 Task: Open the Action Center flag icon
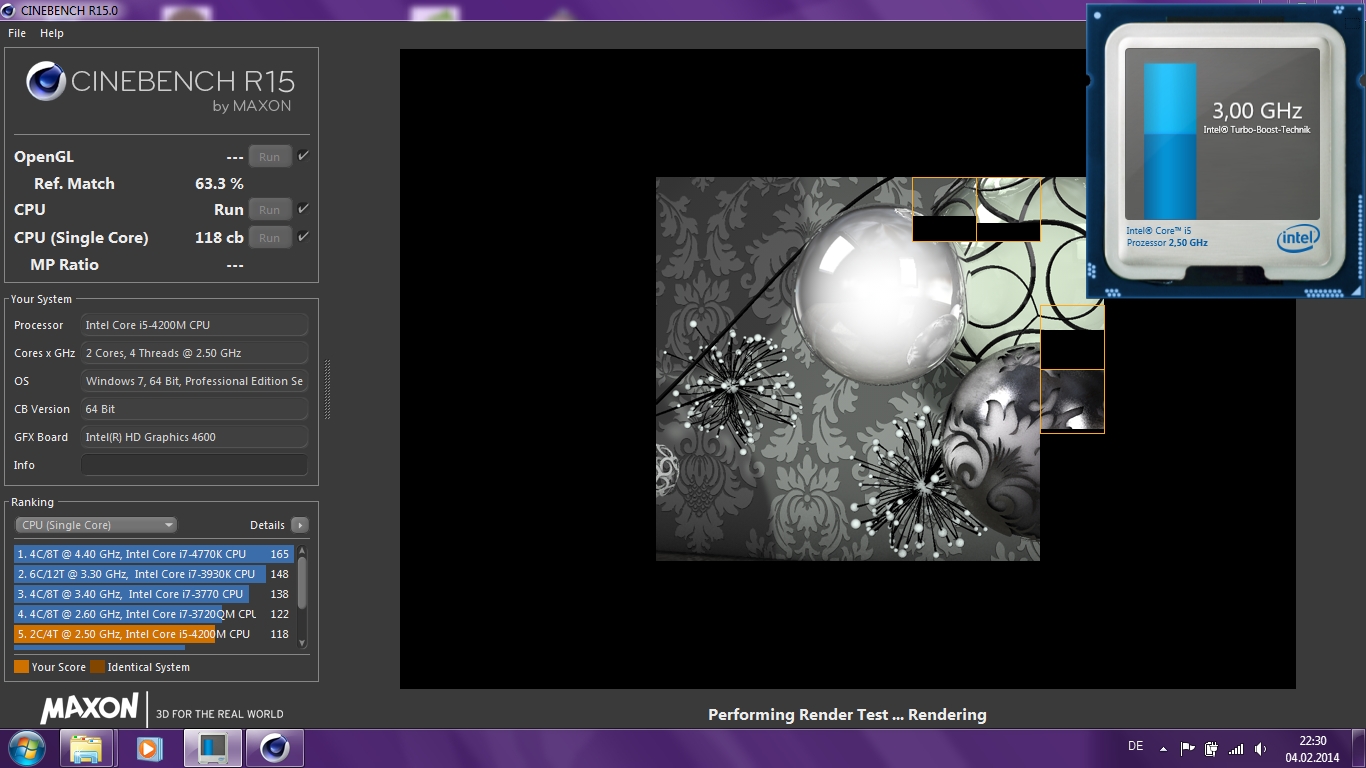(x=1188, y=748)
